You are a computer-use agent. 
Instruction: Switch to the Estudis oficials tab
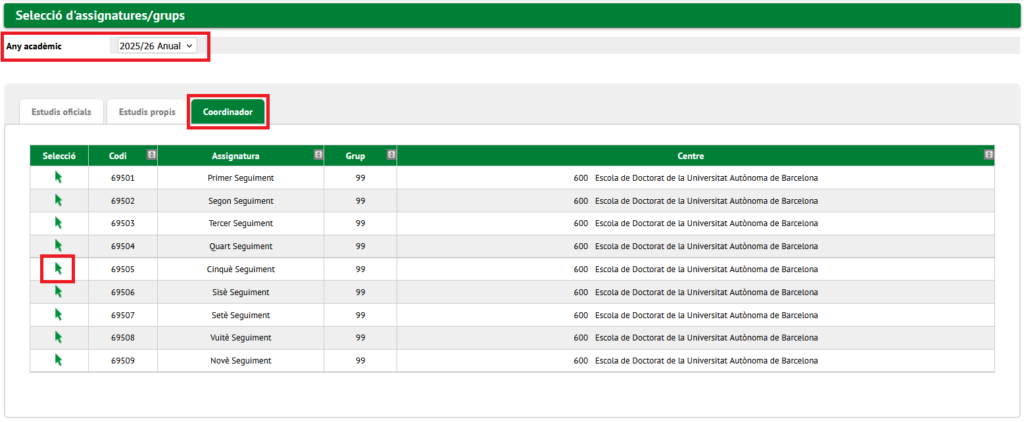[x=61, y=112]
